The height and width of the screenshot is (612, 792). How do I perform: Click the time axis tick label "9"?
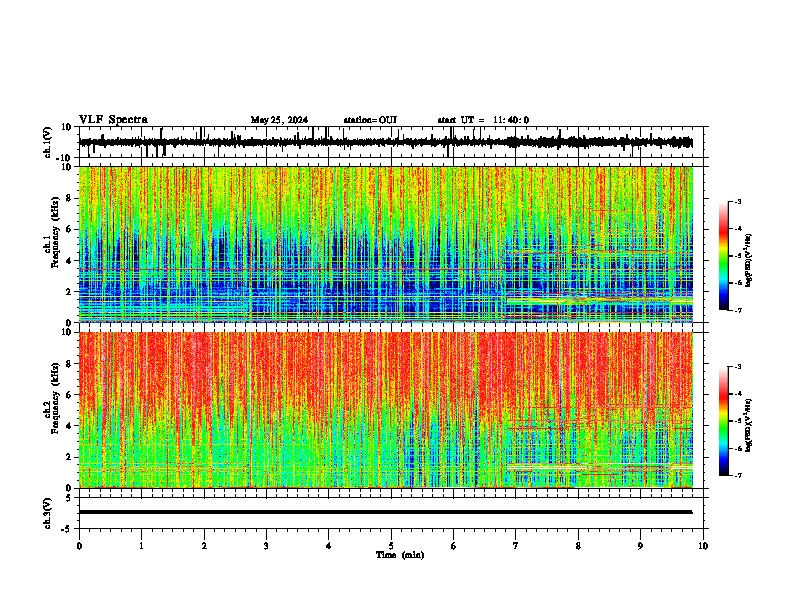(640, 546)
